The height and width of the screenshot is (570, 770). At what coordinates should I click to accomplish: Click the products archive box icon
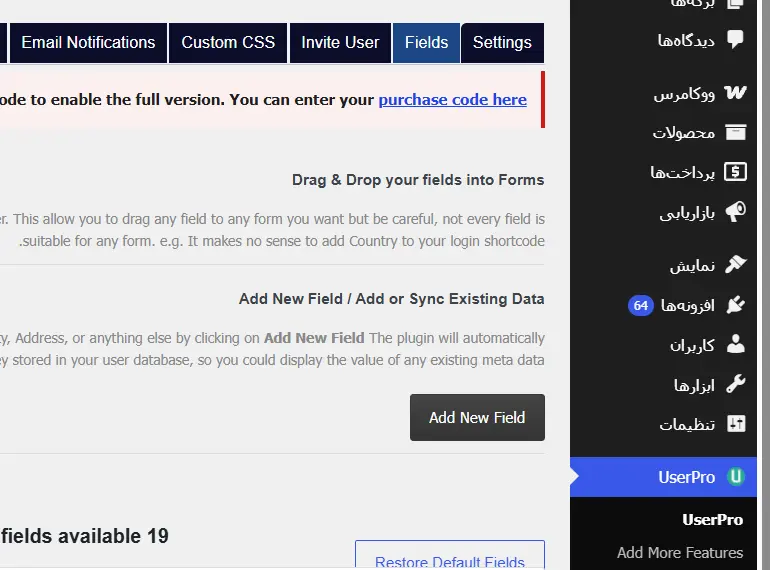(735, 132)
